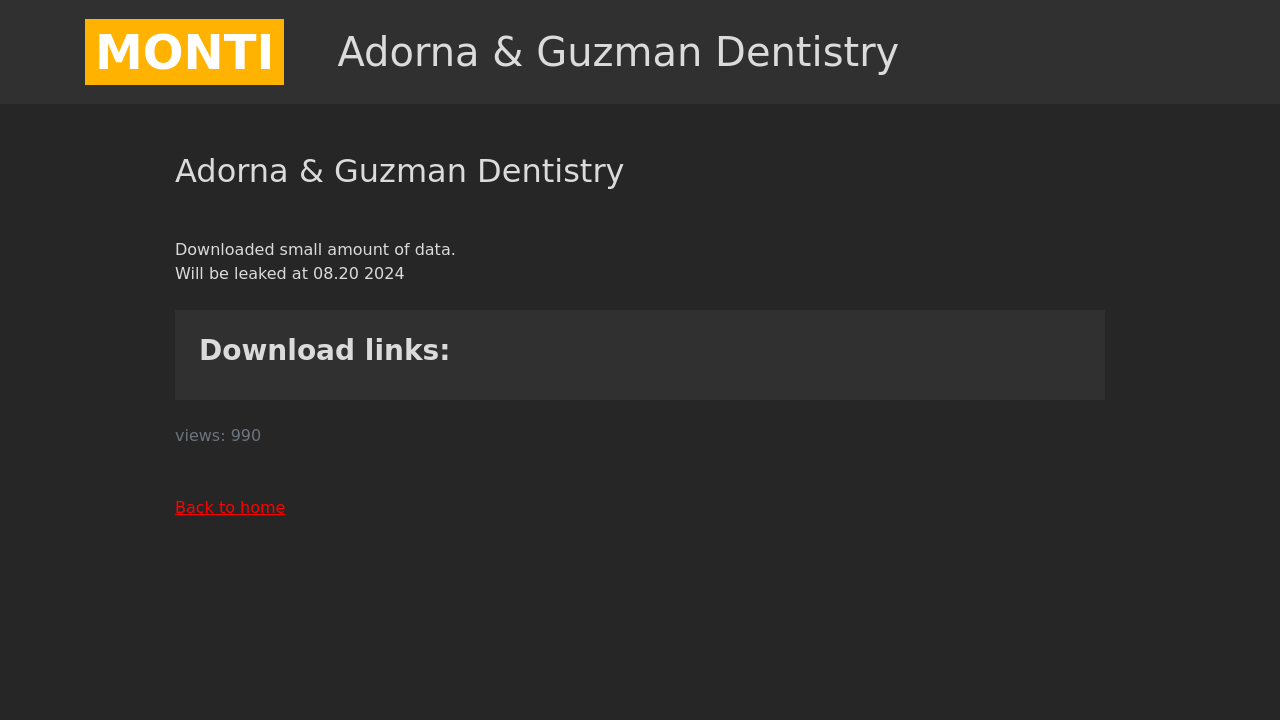Click the word 'Adorna' in the main heading

231,171
